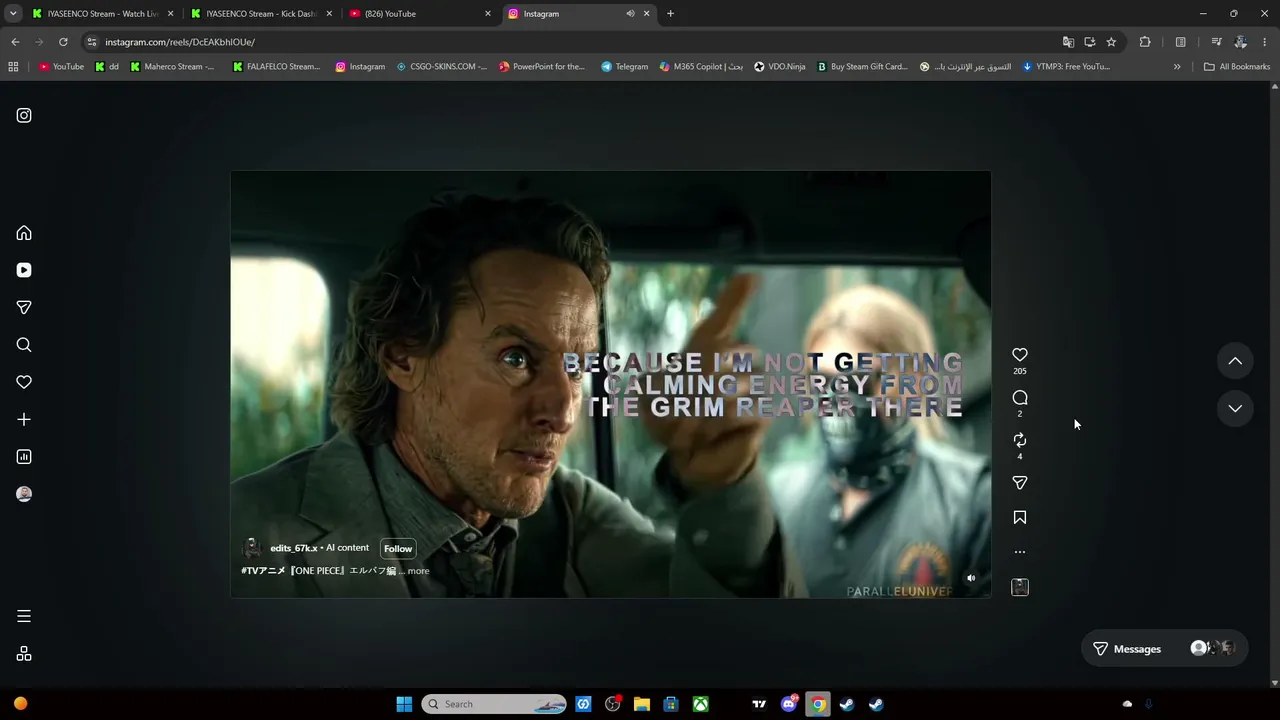Open Microsoft Store from the taskbar
This screenshot has height=720, width=1280.
671,704
